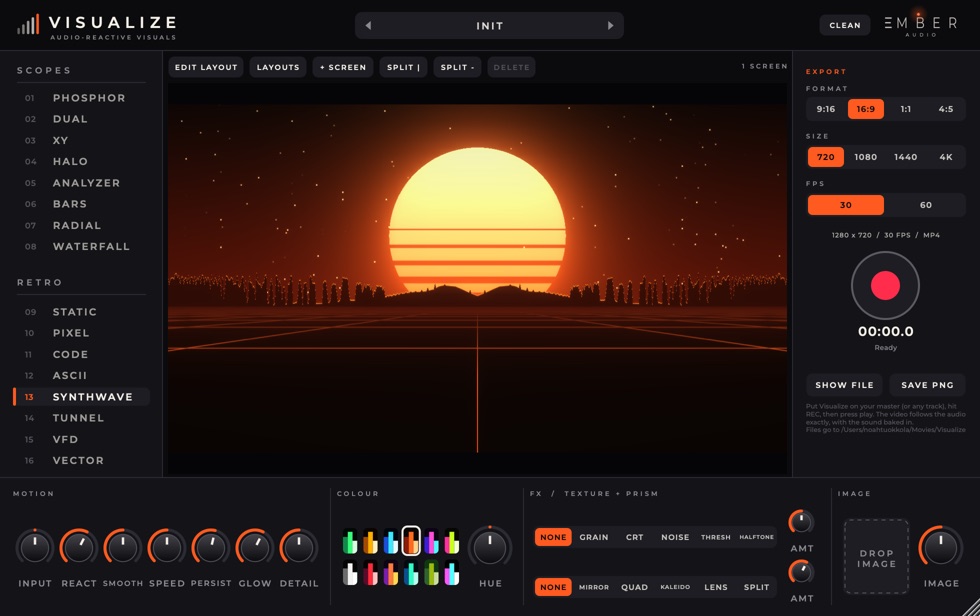Advance to the next preset with the right arrow
This screenshot has height=616, width=980.
[611, 26]
